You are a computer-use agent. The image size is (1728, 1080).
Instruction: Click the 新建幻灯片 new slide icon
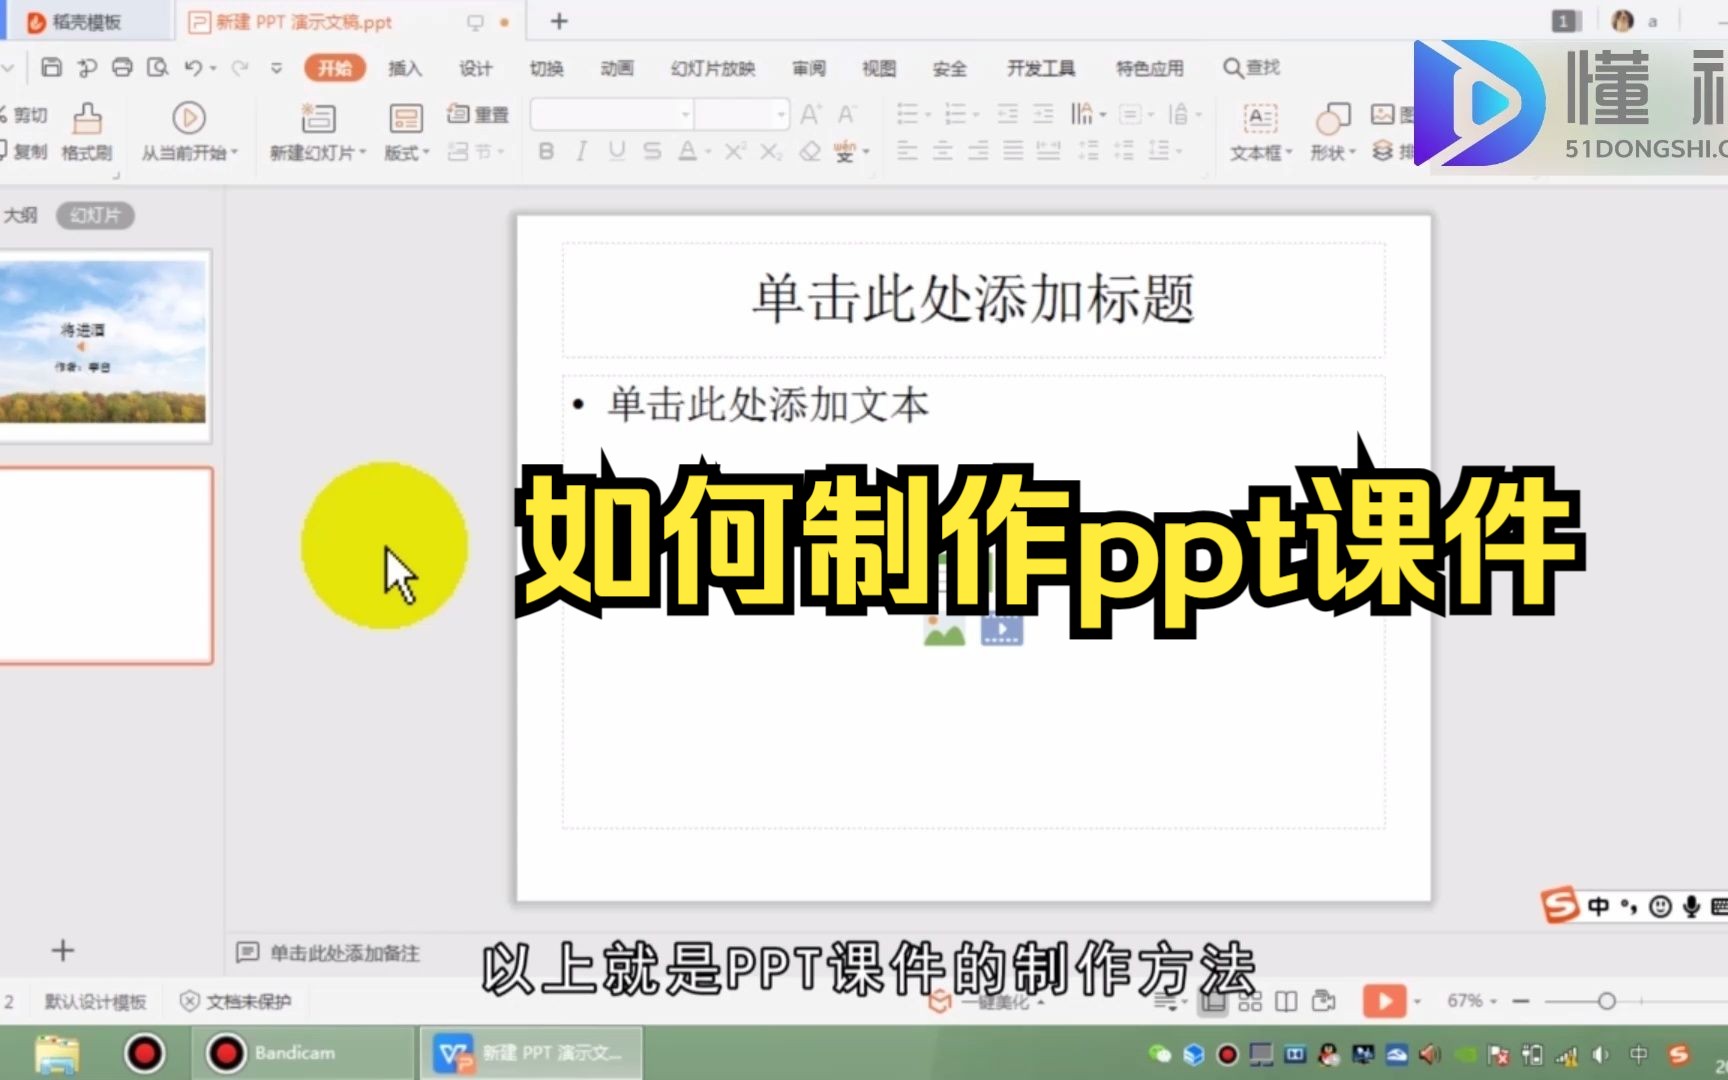(316, 118)
